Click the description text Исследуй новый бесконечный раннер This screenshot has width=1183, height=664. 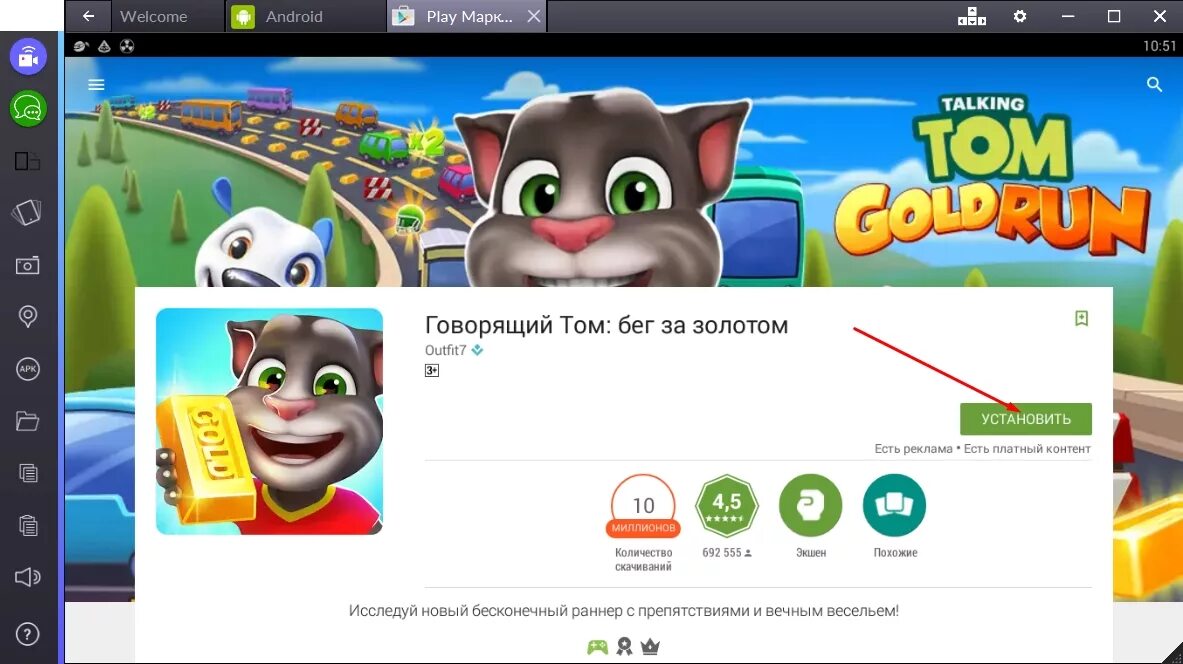click(624, 610)
